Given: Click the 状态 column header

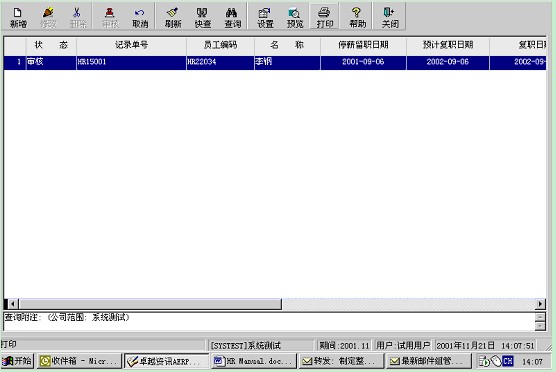Looking at the screenshot, I should click(x=51, y=45).
